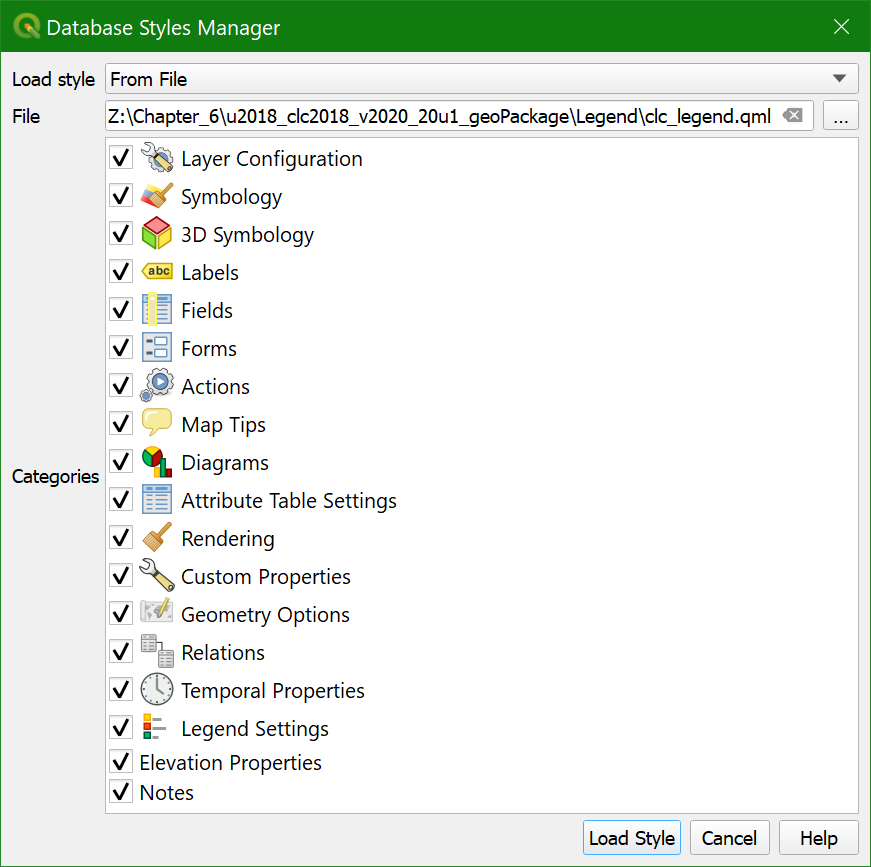Viewport: 871px width, 867px height.
Task: Click the Map Tips speech bubble icon
Action: tap(157, 423)
